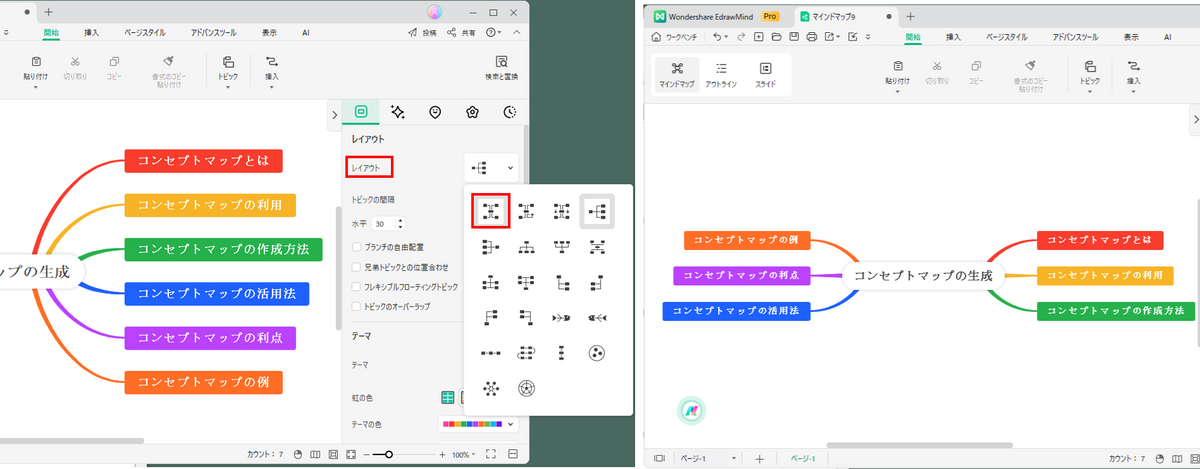The image size is (1200, 469).
Task: Click the publish 投稿 paper plane icon in the left window
Action: (x=413, y=33)
